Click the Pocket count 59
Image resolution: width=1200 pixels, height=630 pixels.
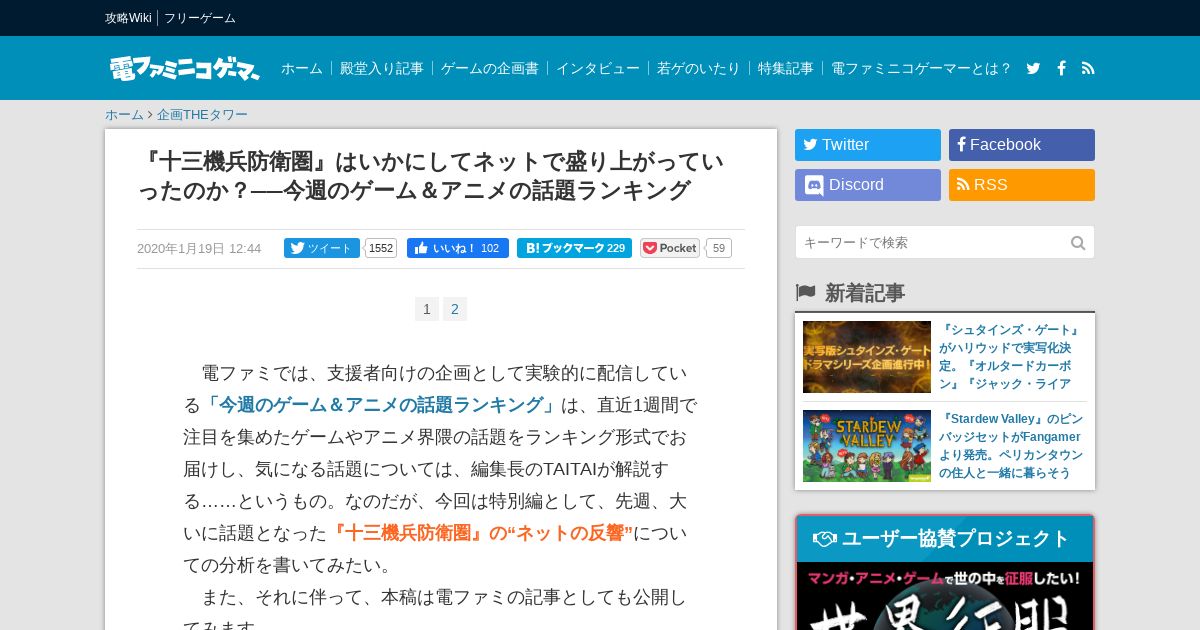(719, 248)
